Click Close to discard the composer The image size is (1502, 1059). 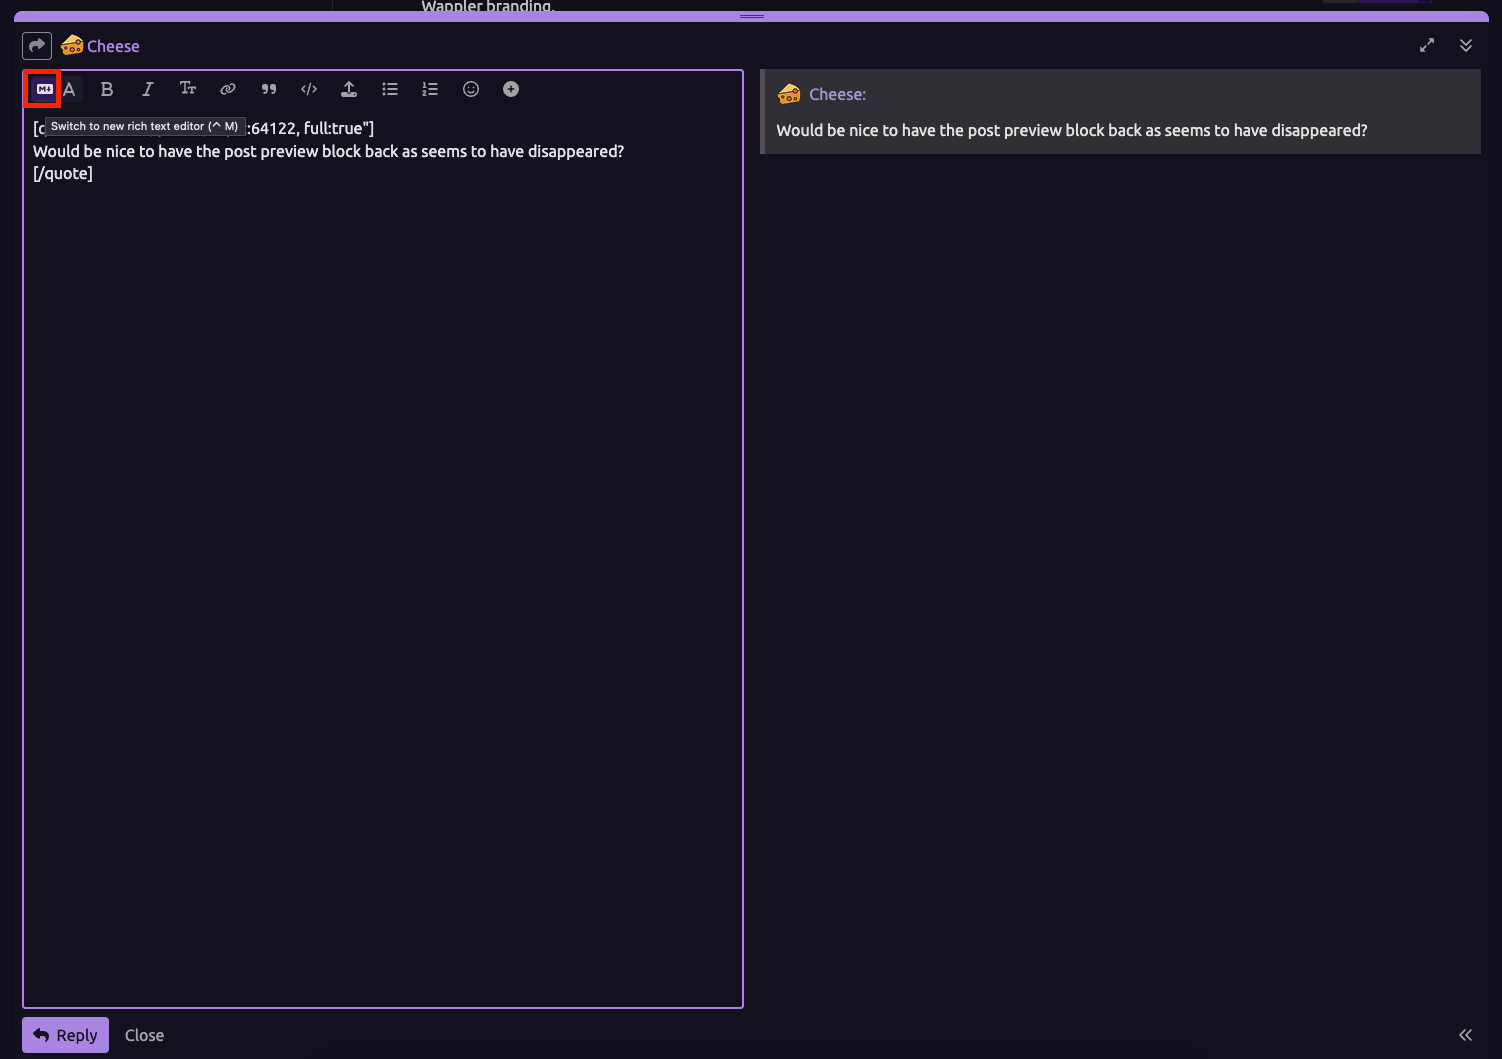144,1035
